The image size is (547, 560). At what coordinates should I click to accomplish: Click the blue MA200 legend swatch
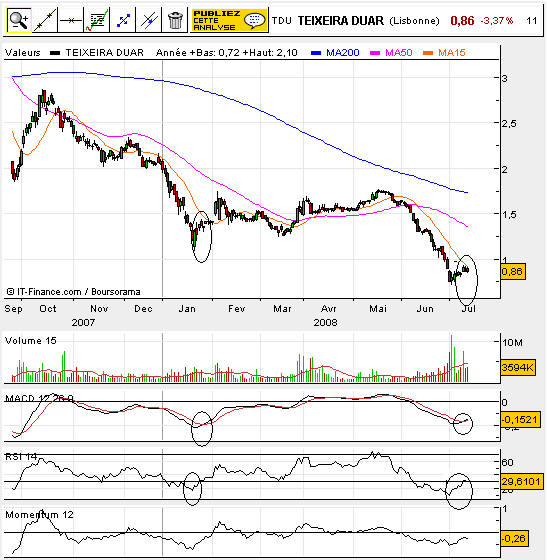(316, 53)
